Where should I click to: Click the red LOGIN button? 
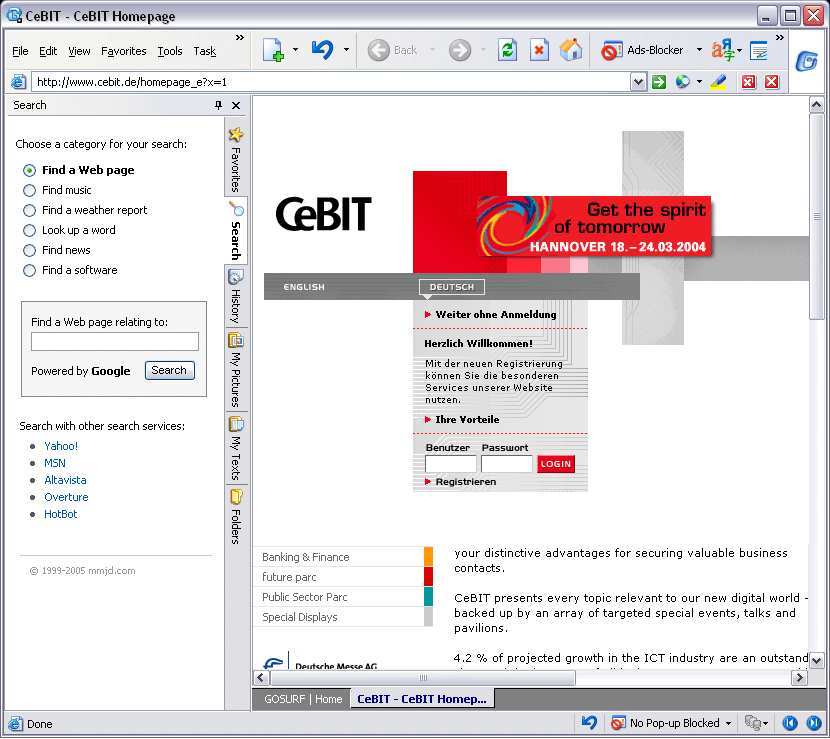click(556, 464)
